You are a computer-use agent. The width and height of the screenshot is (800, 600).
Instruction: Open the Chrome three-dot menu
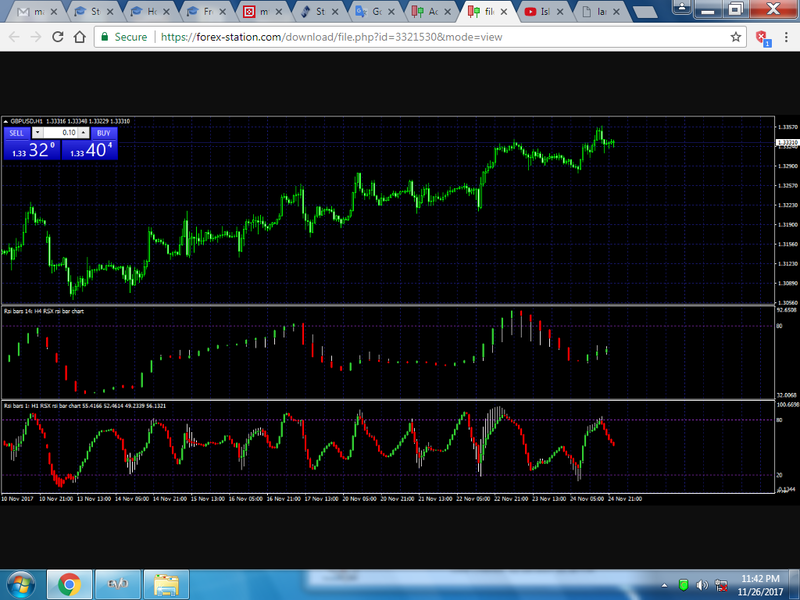786,37
